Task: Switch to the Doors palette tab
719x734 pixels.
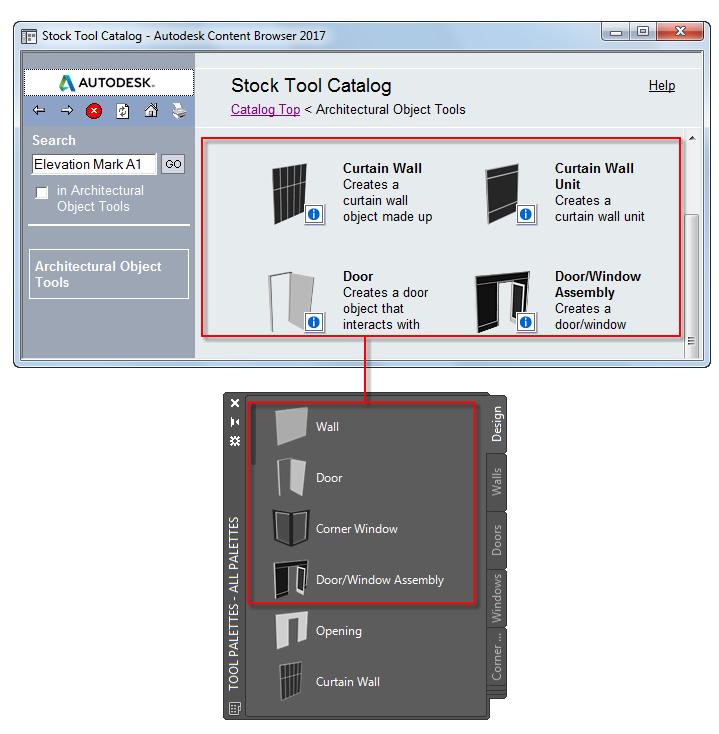Action: pyautogui.click(x=497, y=540)
